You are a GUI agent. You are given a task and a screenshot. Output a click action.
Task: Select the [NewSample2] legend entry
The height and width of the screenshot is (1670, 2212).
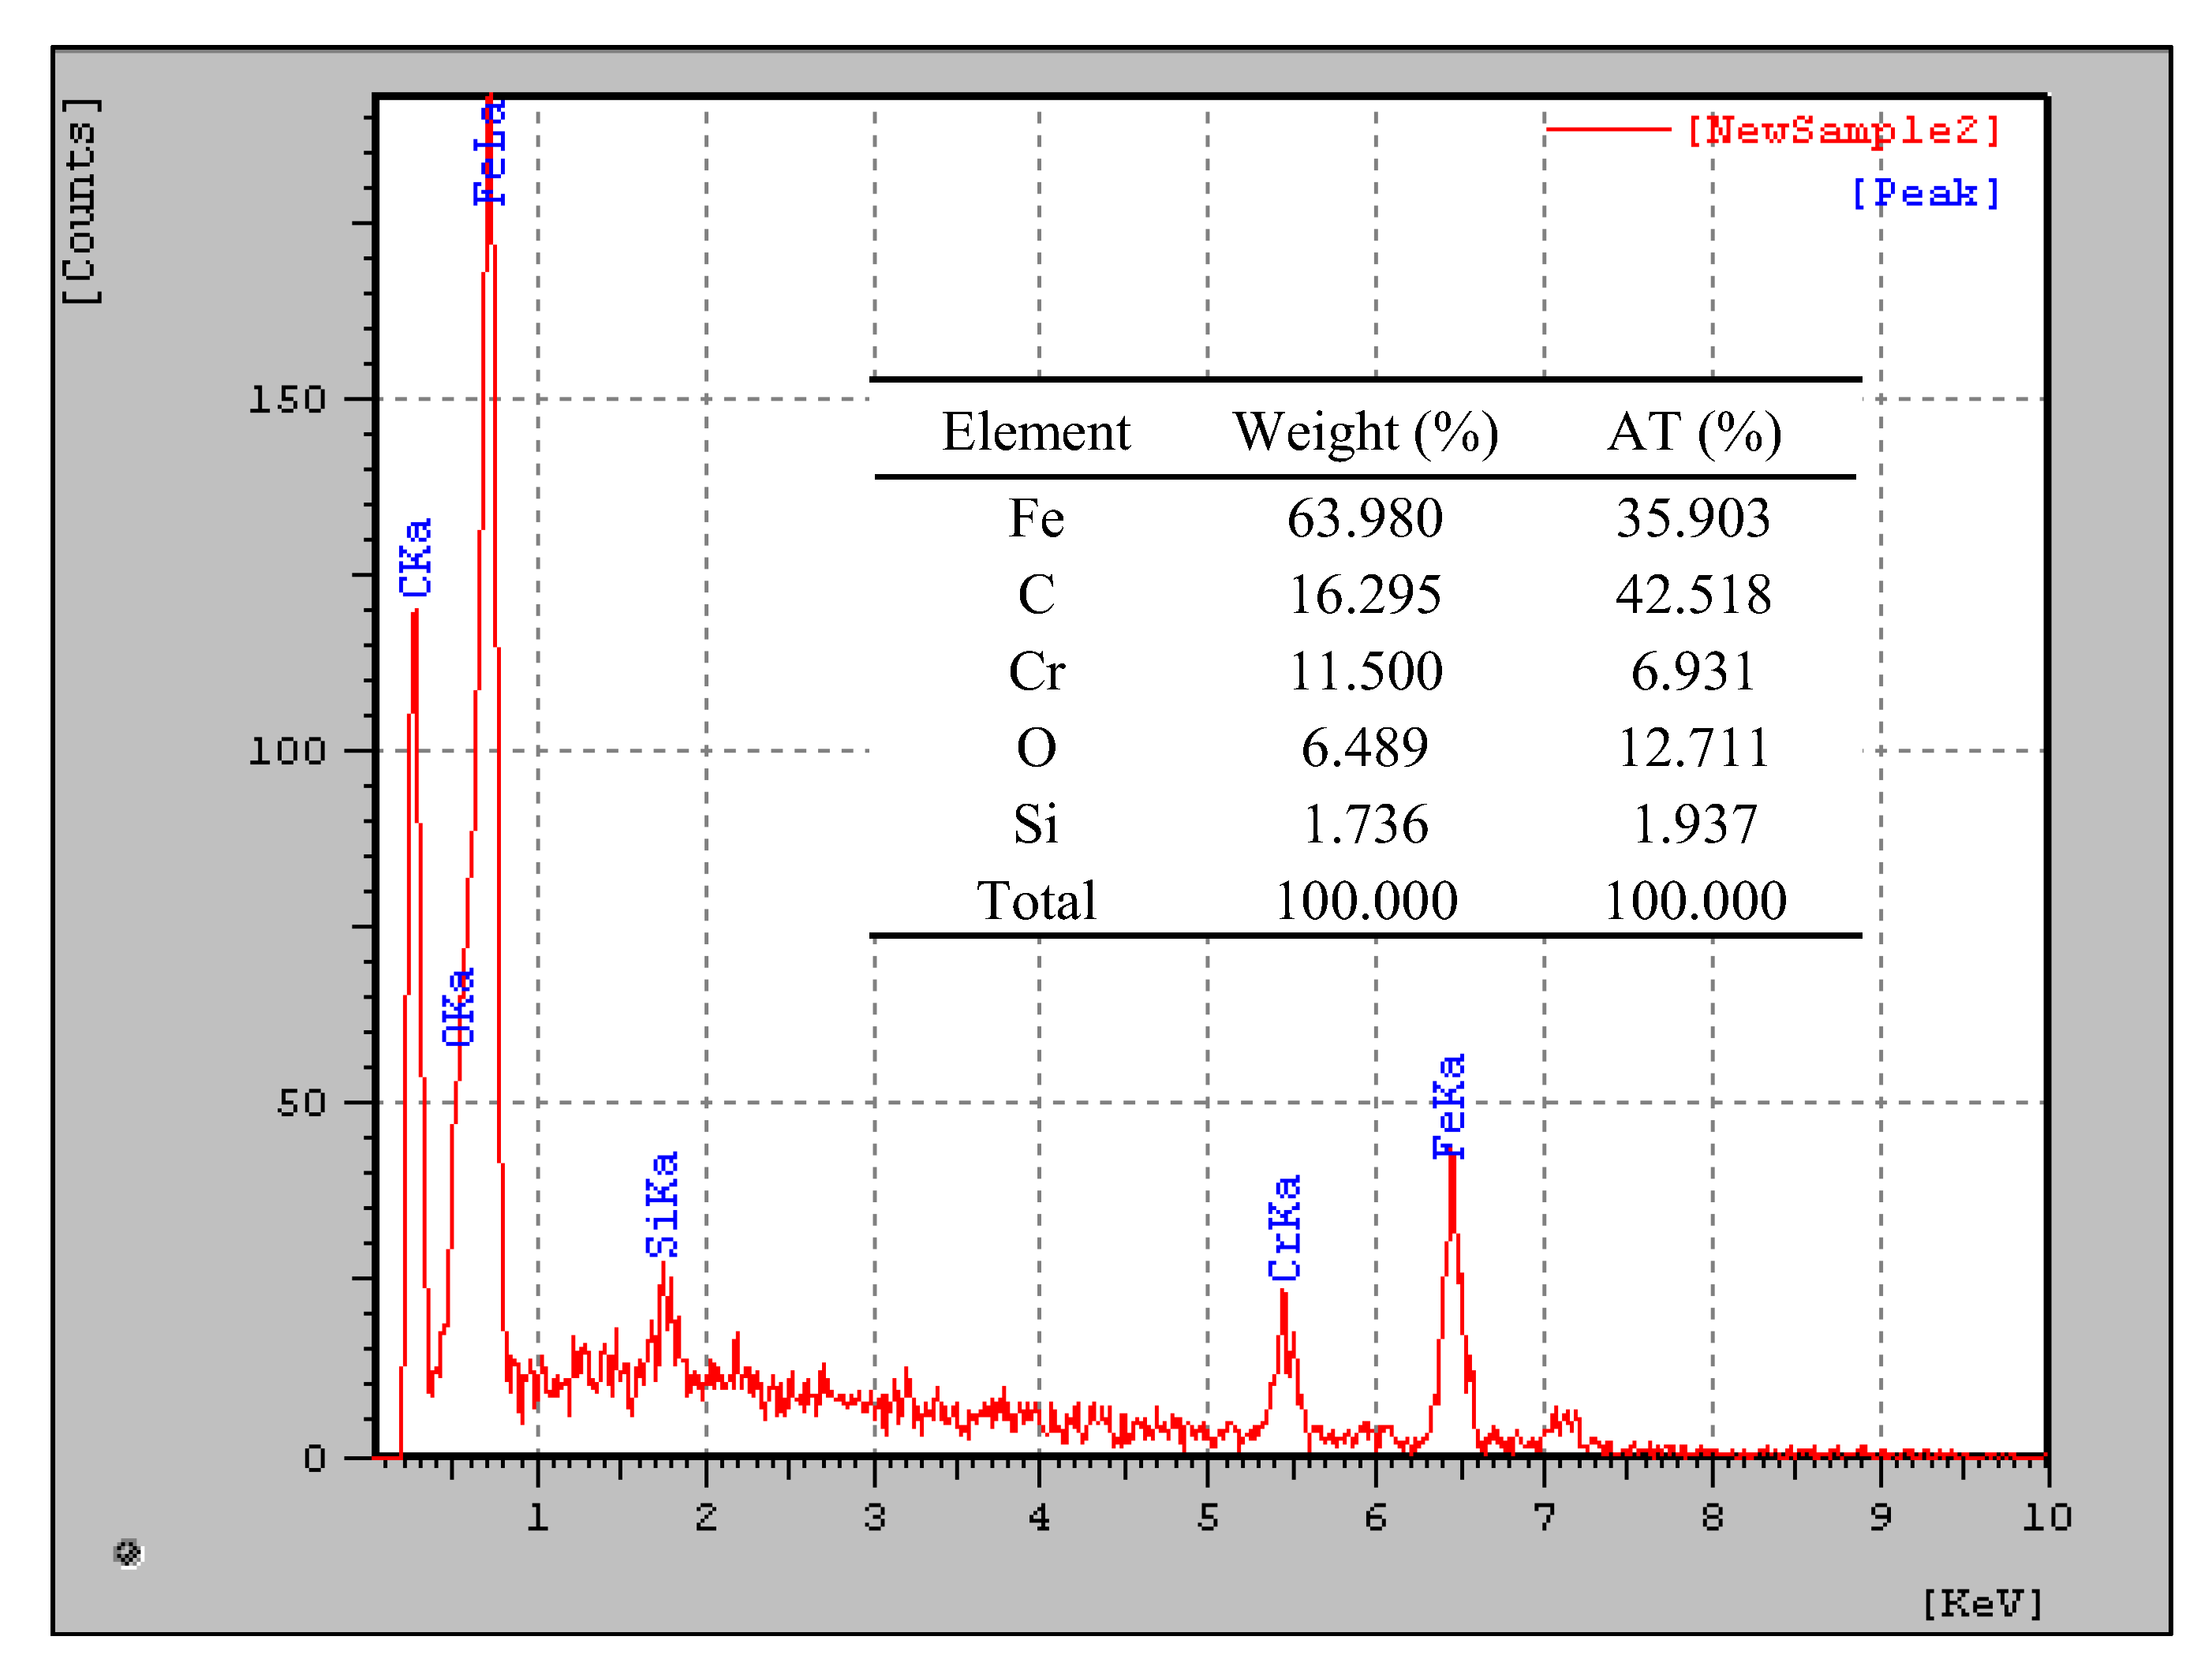[1843, 130]
